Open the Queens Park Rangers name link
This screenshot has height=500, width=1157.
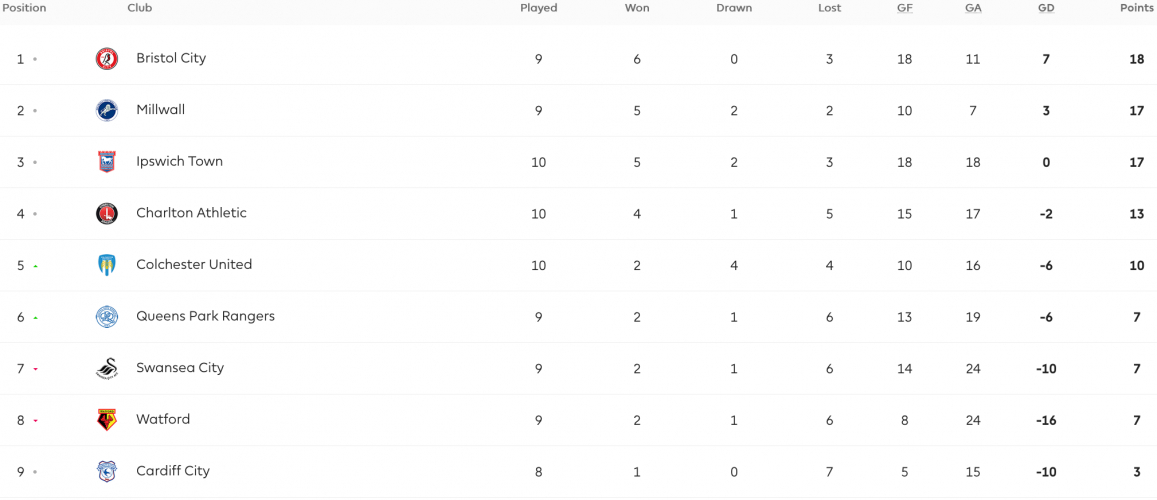pos(205,316)
